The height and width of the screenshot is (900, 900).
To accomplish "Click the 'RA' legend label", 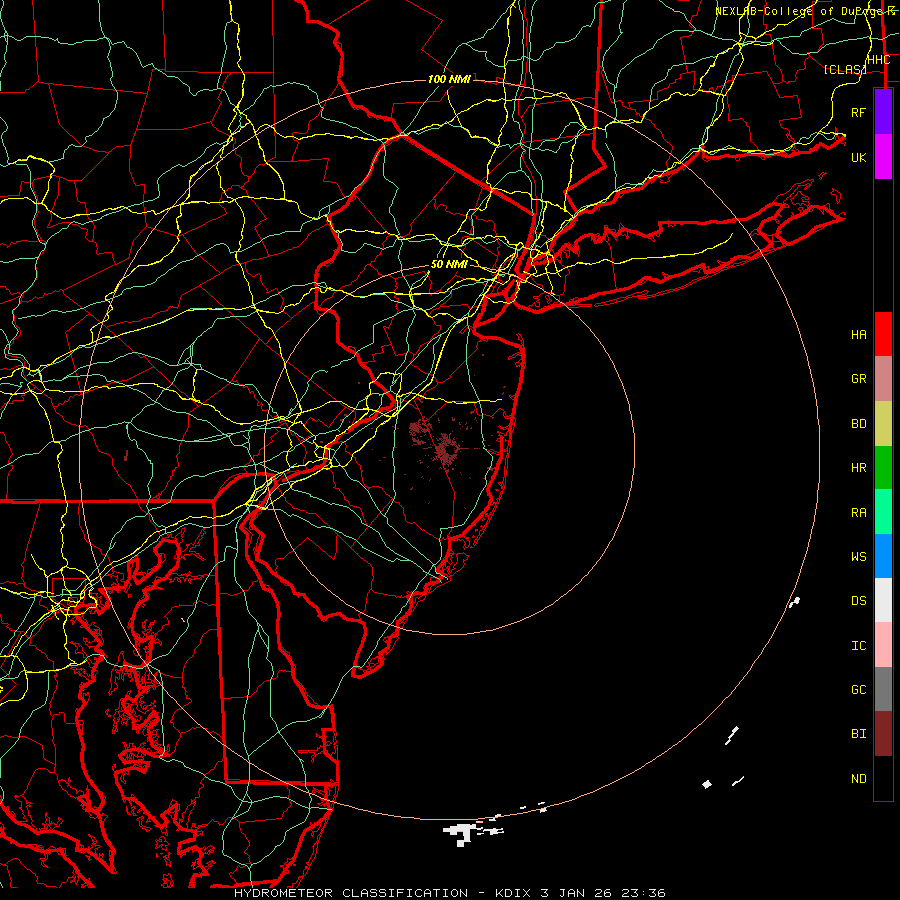I will 858,513.
